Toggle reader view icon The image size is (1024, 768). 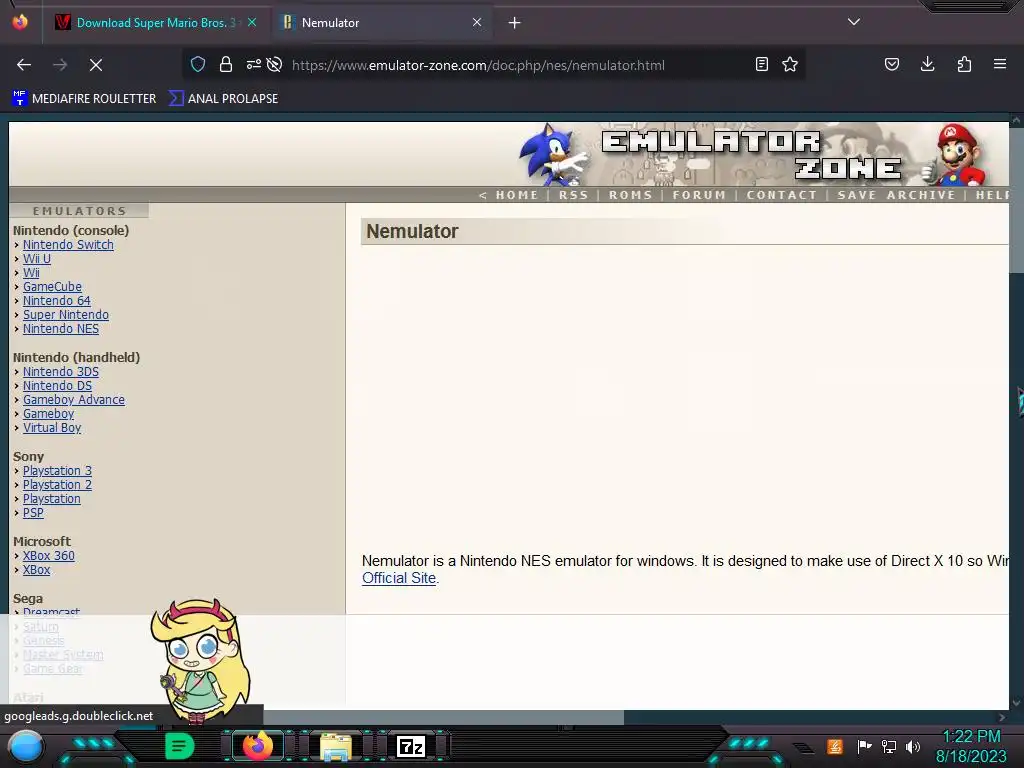coord(761,64)
